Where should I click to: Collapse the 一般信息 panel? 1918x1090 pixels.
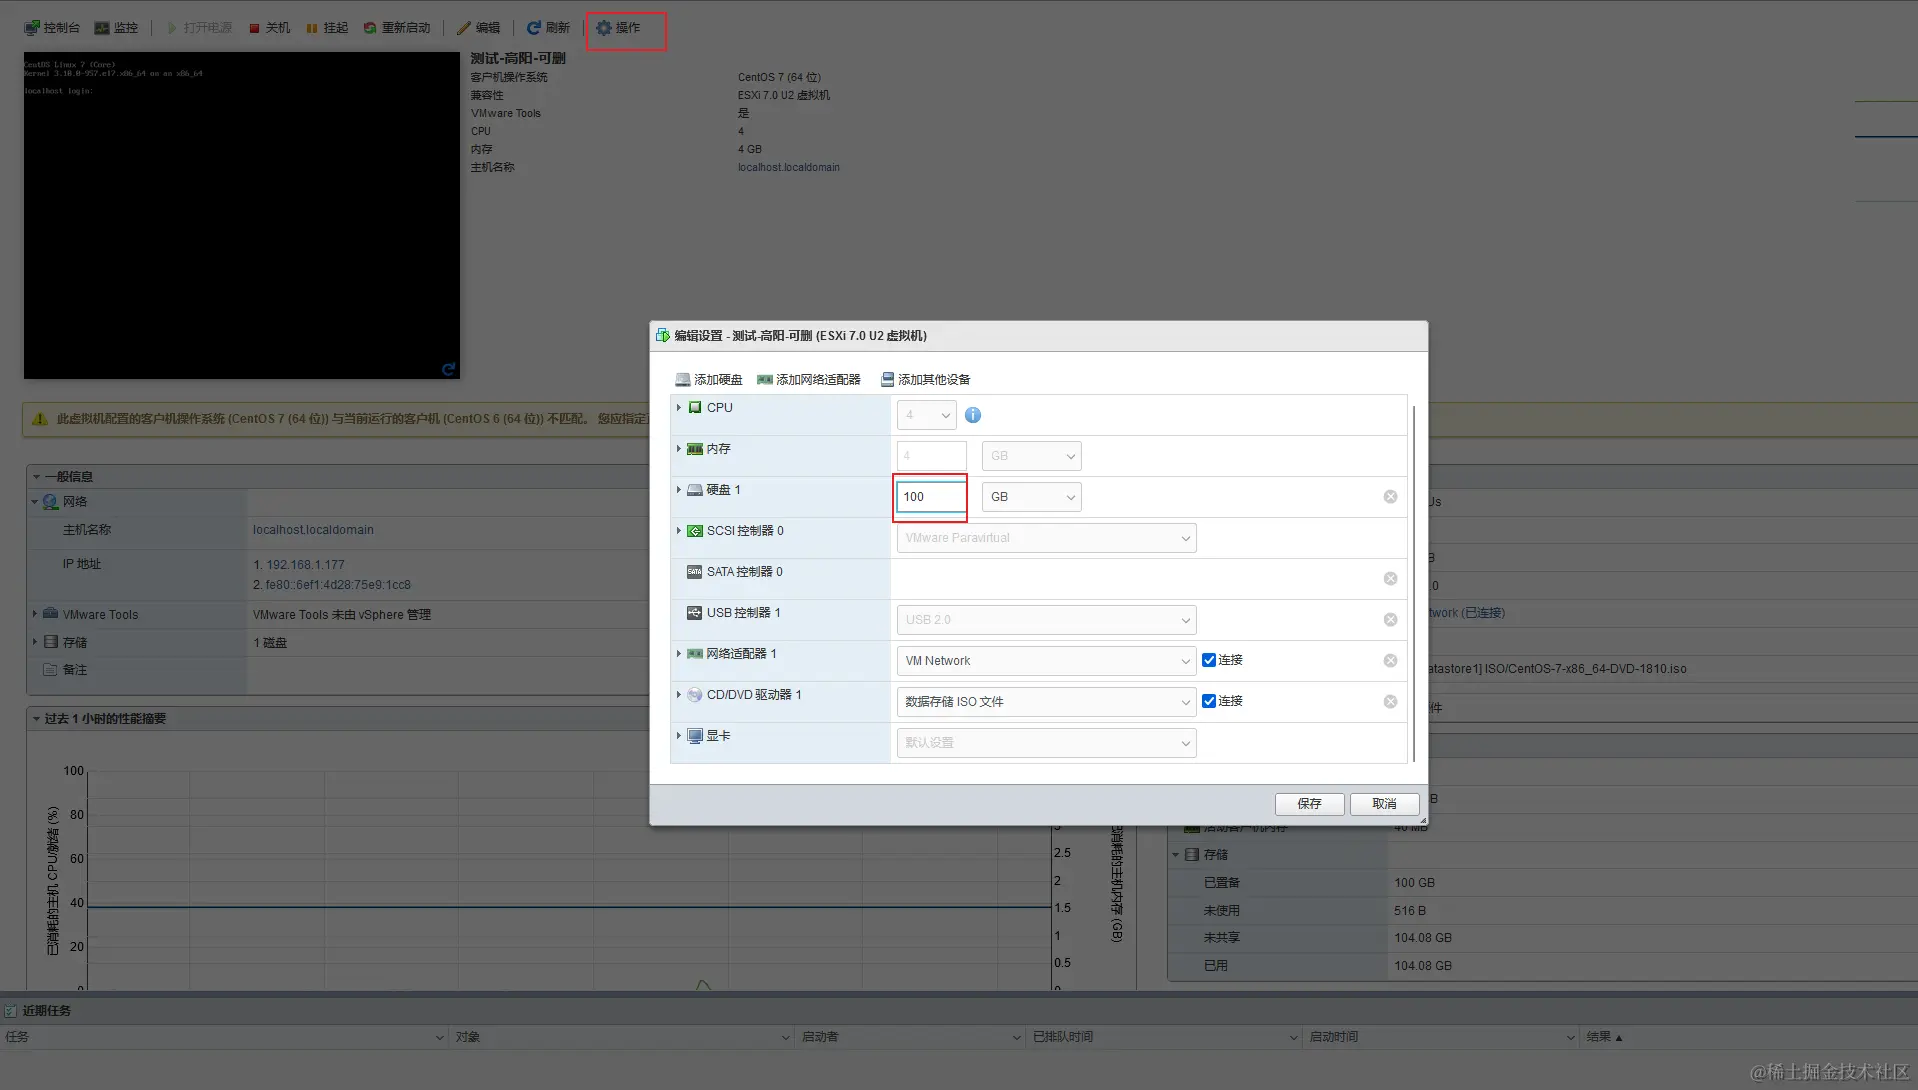37,477
